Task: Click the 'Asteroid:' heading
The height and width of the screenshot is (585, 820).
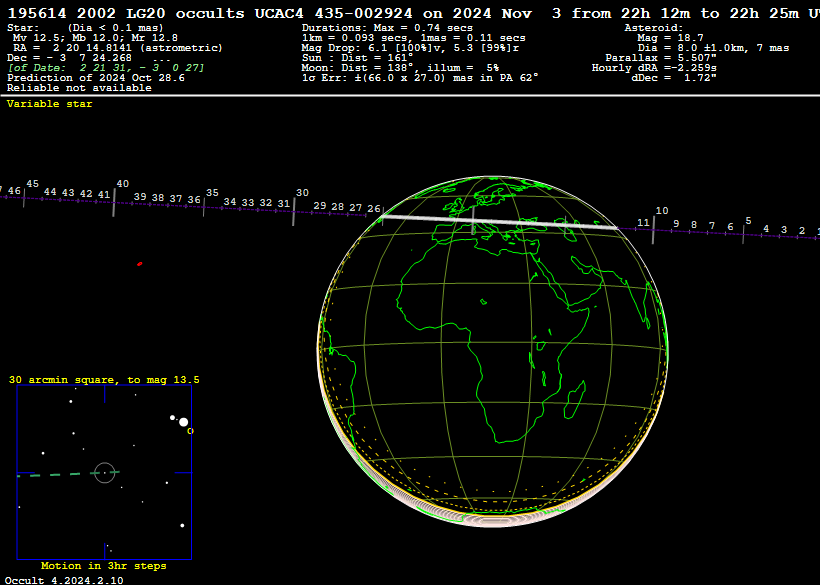Action: pos(654,28)
